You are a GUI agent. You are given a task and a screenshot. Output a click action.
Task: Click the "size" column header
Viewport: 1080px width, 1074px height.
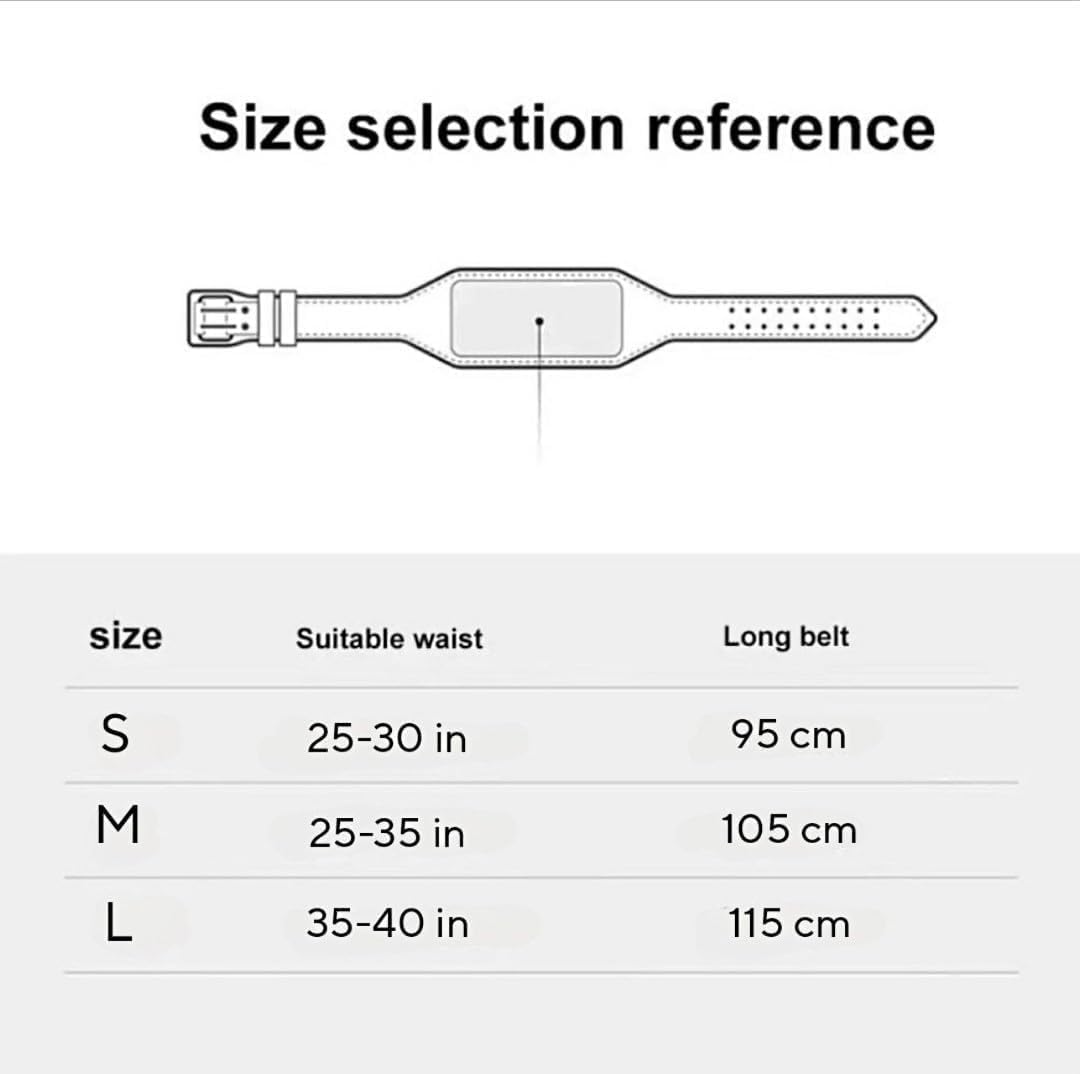(125, 636)
